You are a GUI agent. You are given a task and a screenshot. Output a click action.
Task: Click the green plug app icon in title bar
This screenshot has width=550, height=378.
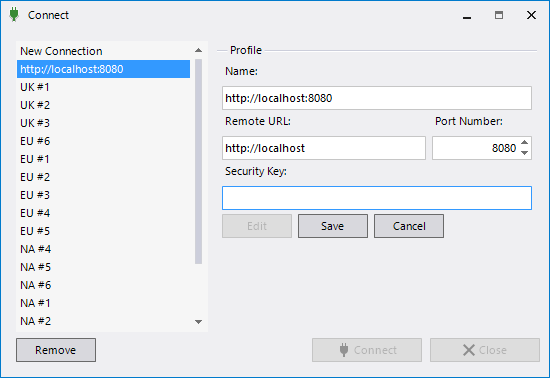(x=14, y=15)
